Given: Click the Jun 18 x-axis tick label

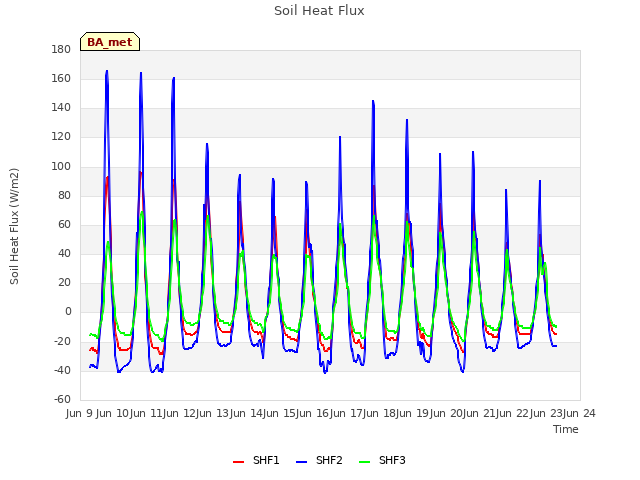Looking at the screenshot, I should click(x=377, y=413).
